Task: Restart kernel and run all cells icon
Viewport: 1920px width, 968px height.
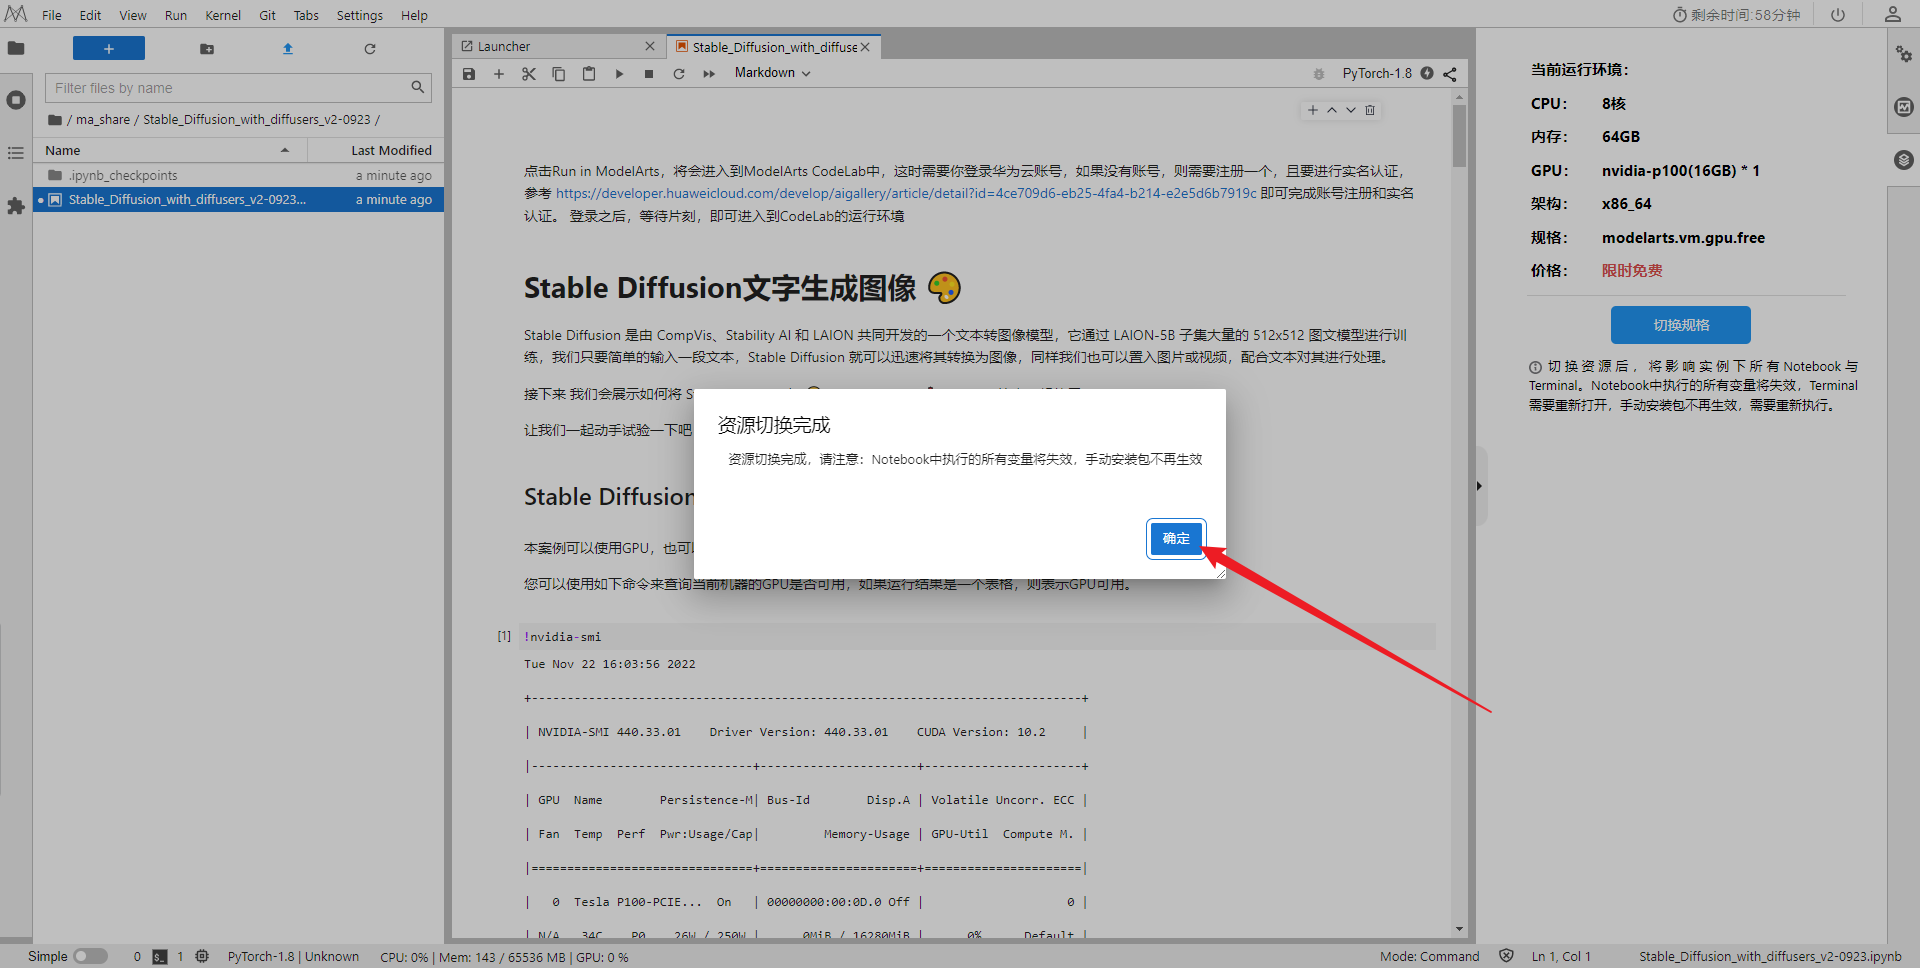Action: click(x=709, y=74)
